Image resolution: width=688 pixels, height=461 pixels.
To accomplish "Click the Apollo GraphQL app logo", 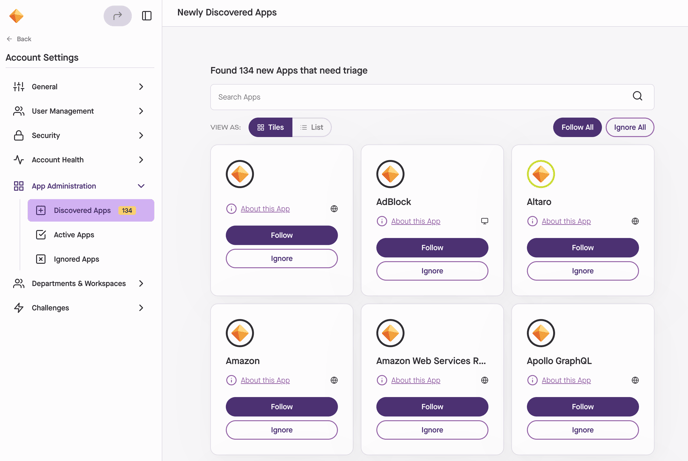I will click(541, 333).
